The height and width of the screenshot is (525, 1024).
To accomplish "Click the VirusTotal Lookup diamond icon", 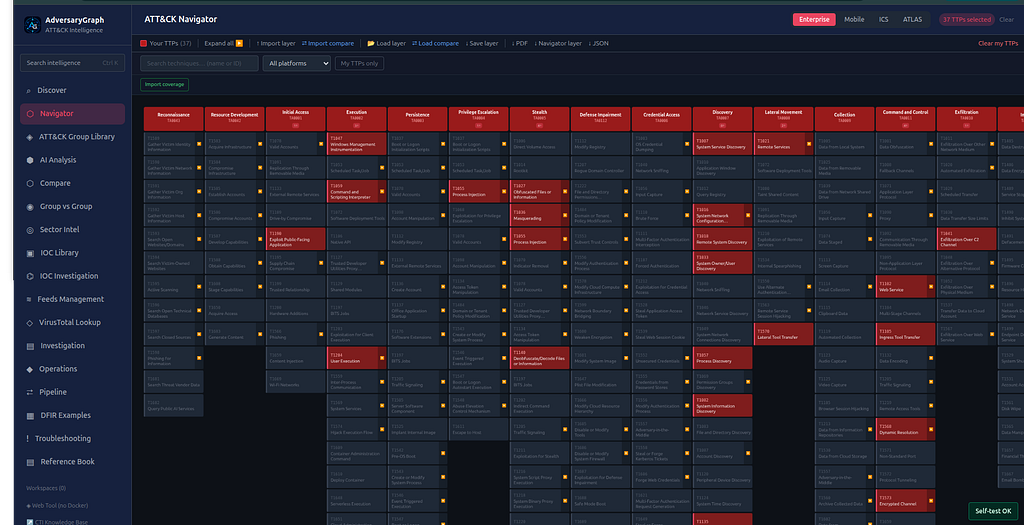I will click(29, 323).
